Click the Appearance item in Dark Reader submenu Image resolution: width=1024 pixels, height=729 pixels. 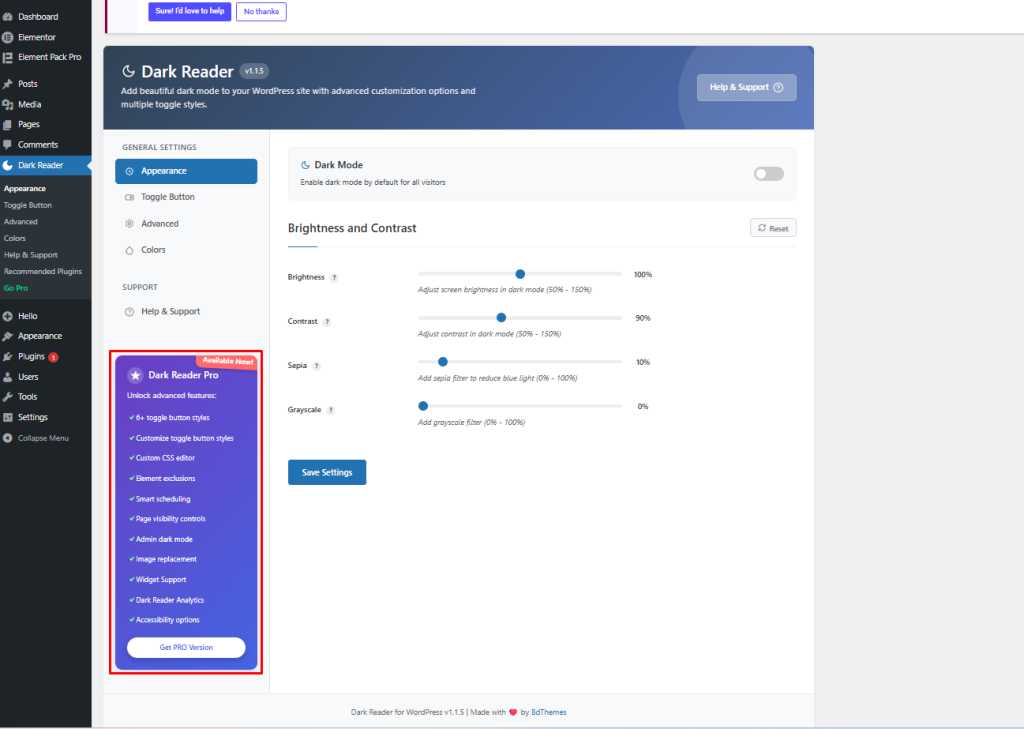click(25, 189)
